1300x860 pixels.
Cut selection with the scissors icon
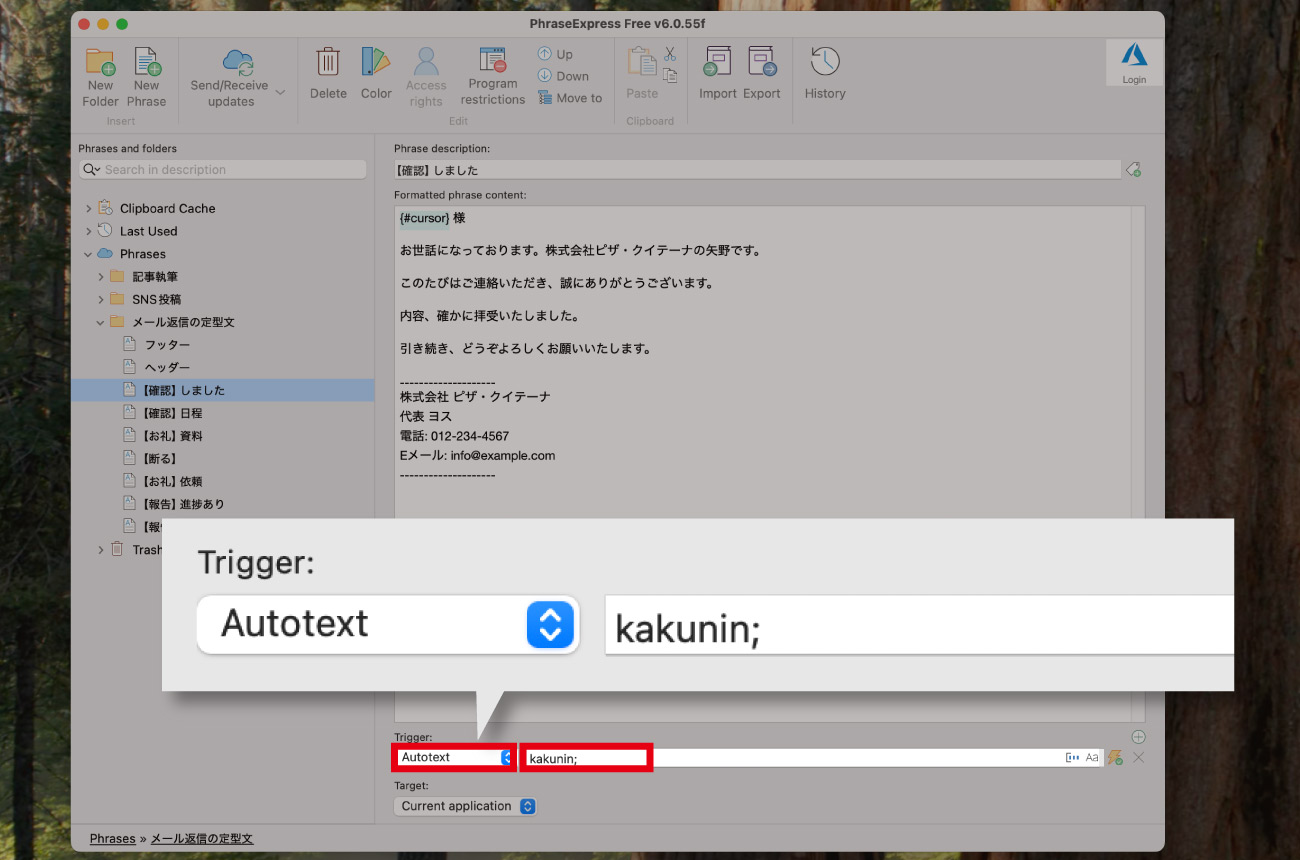(670, 54)
